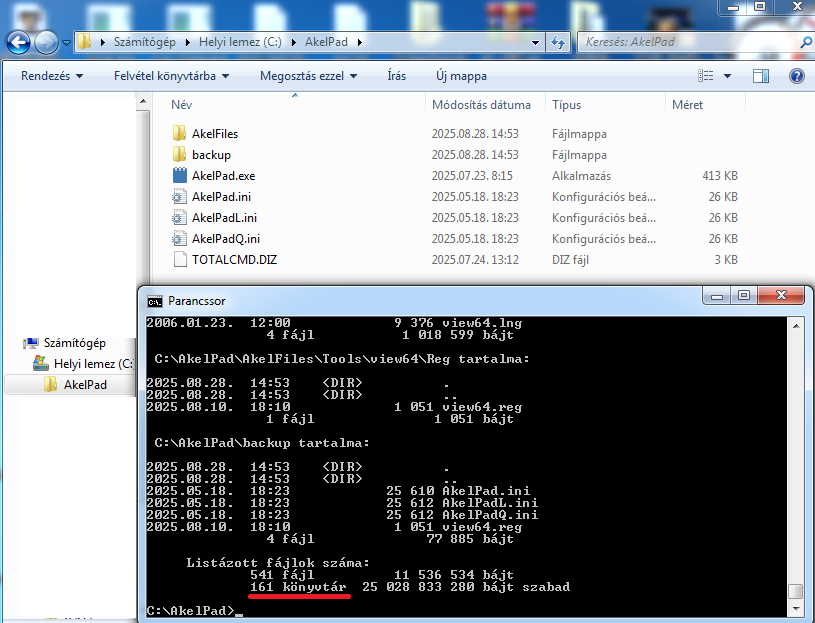This screenshot has width=815, height=623.
Task: Select TOTALCMD.DIZ file icon
Action: coord(179,259)
